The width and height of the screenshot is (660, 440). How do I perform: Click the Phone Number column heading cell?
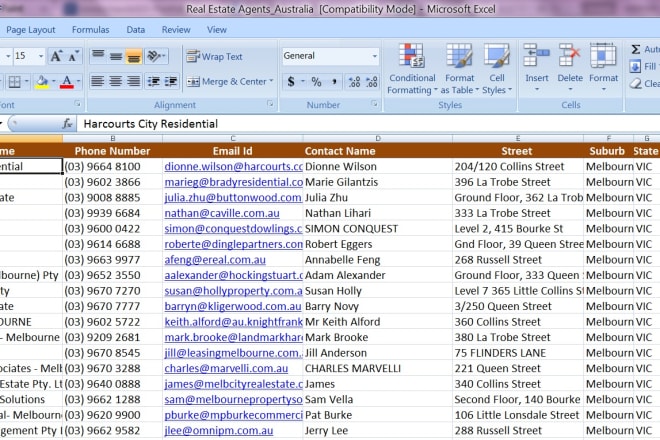pyautogui.click(x=112, y=151)
